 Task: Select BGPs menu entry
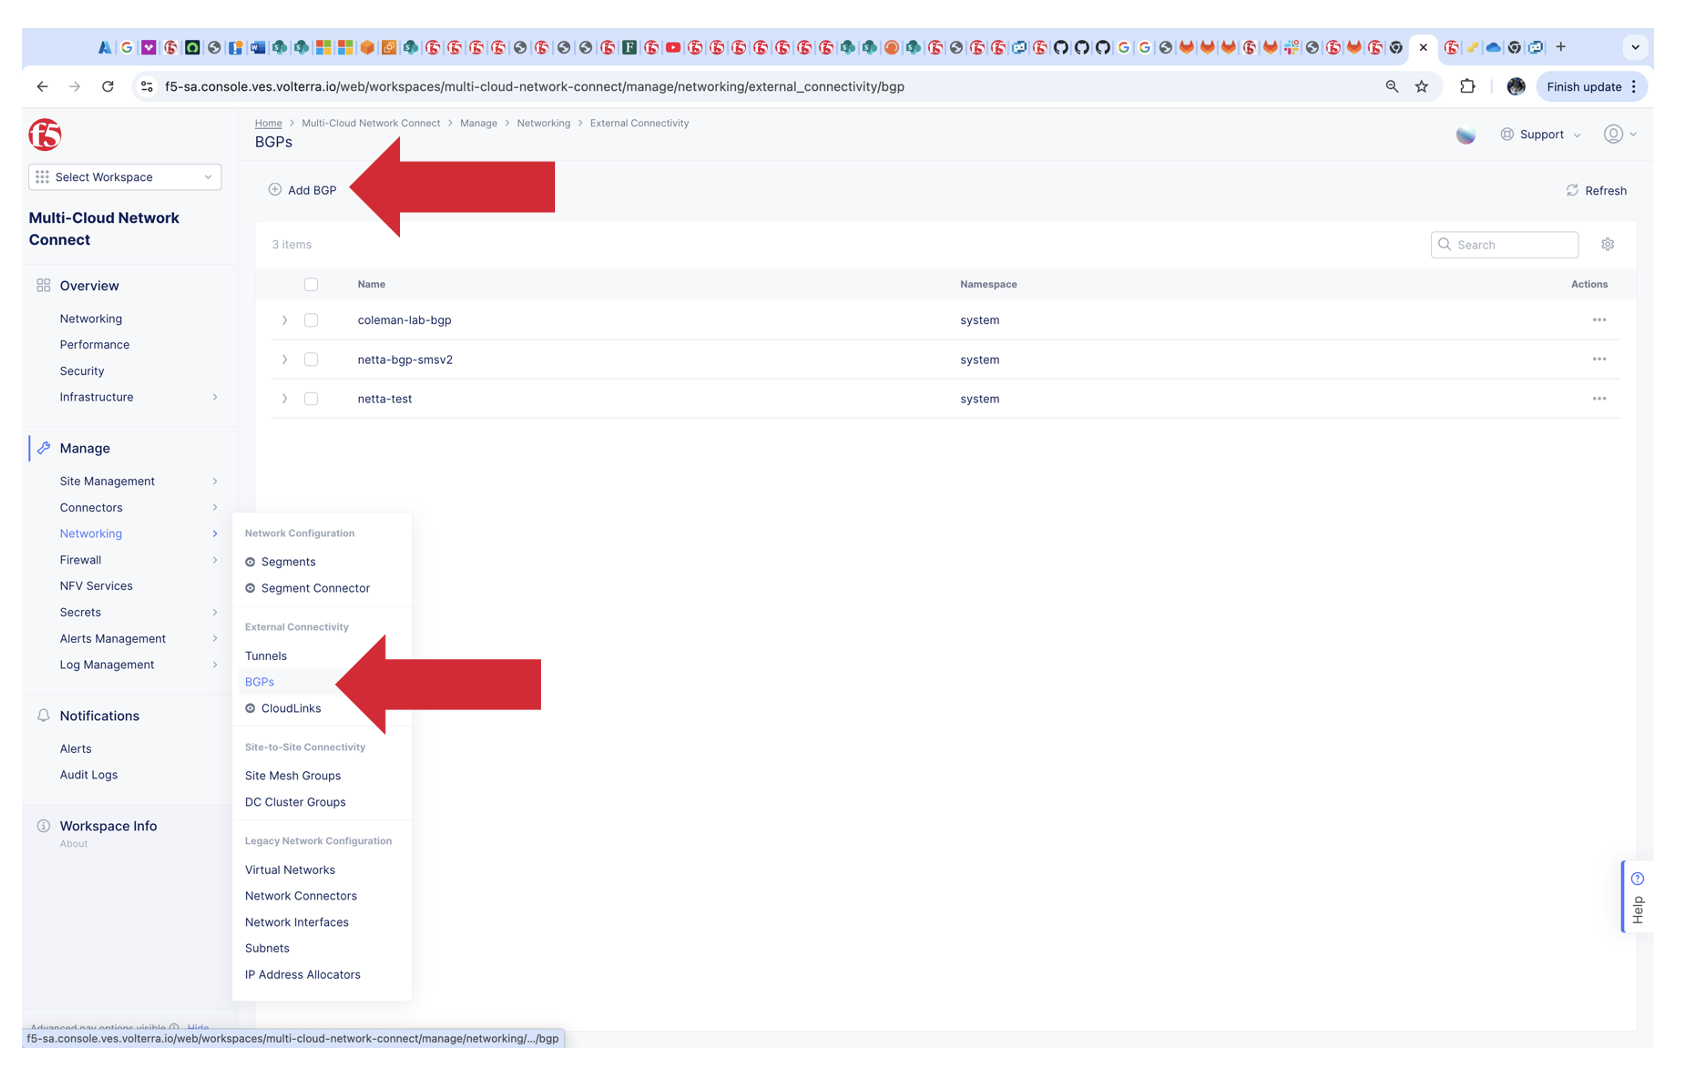259,682
